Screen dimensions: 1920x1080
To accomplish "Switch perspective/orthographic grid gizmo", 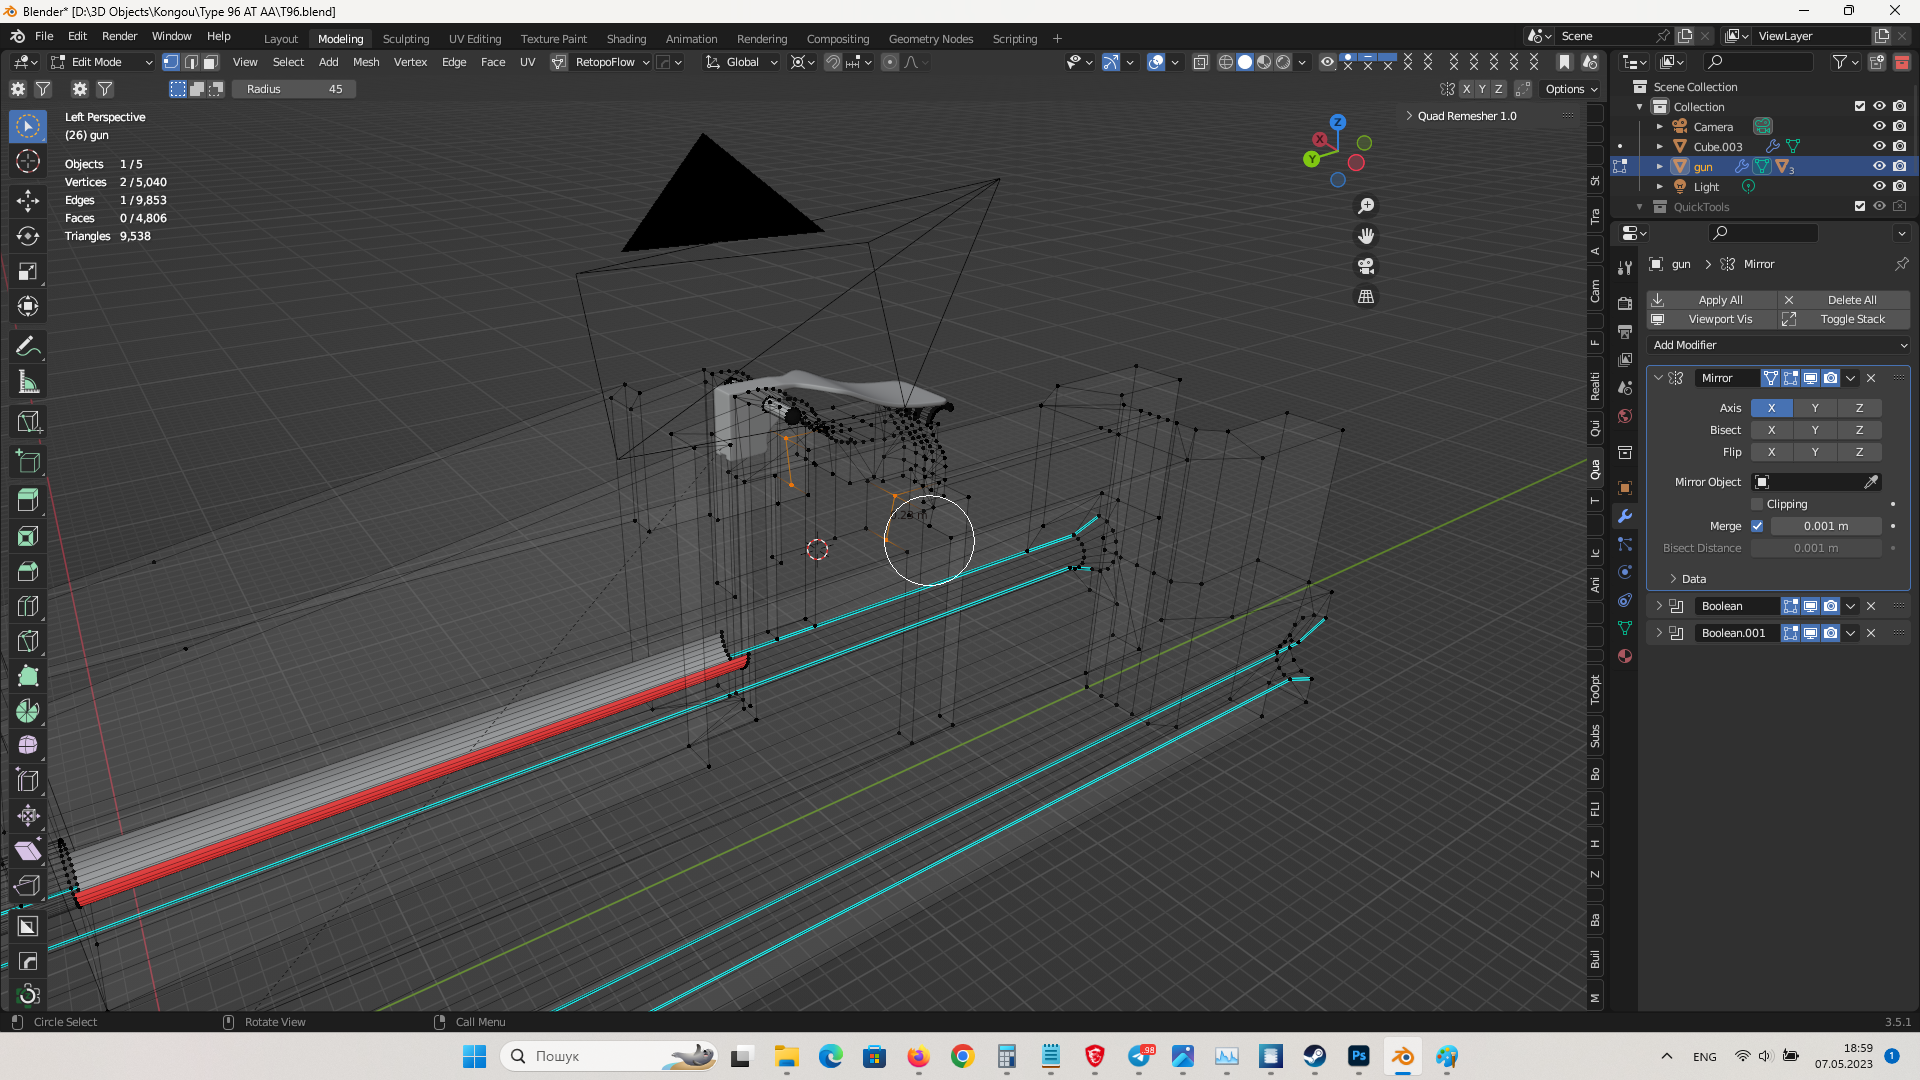I will pos(1366,297).
